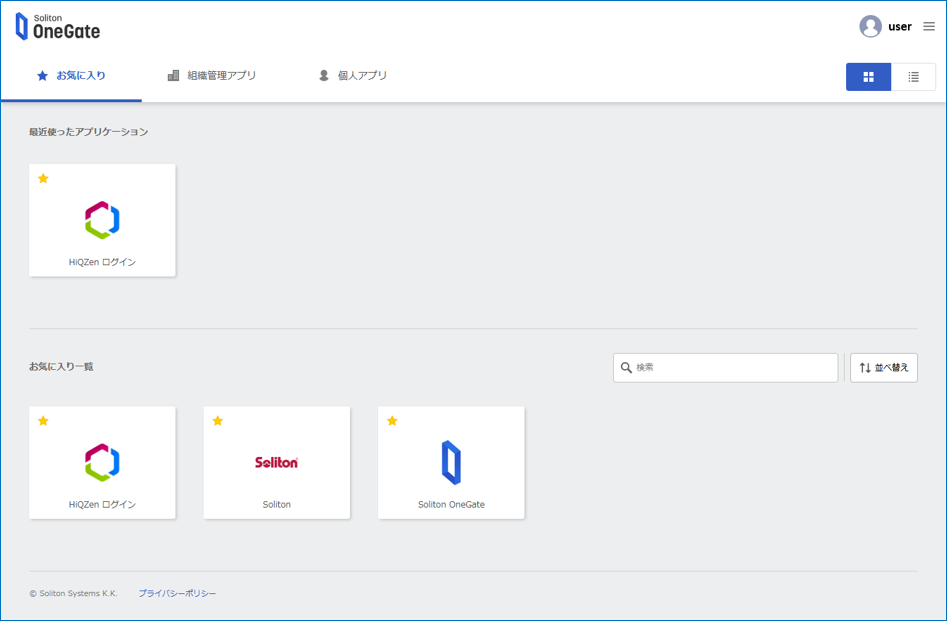Launch the blue Soliton OneGate app icon
This screenshot has width=947, height=621.
click(x=451, y=462)
